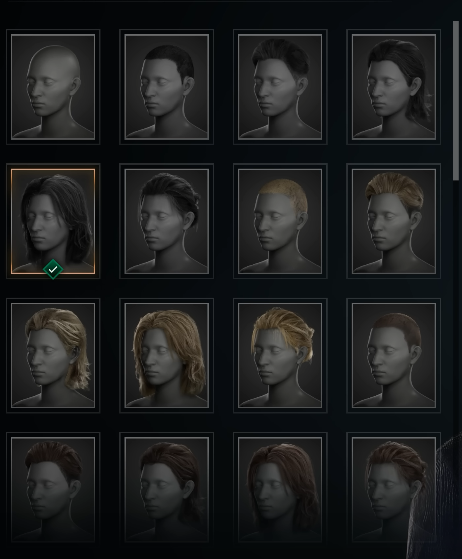This screenshot has width=462, height=559.
Task: Select the long brown wavy hairstyle
Action: (280, 489)
